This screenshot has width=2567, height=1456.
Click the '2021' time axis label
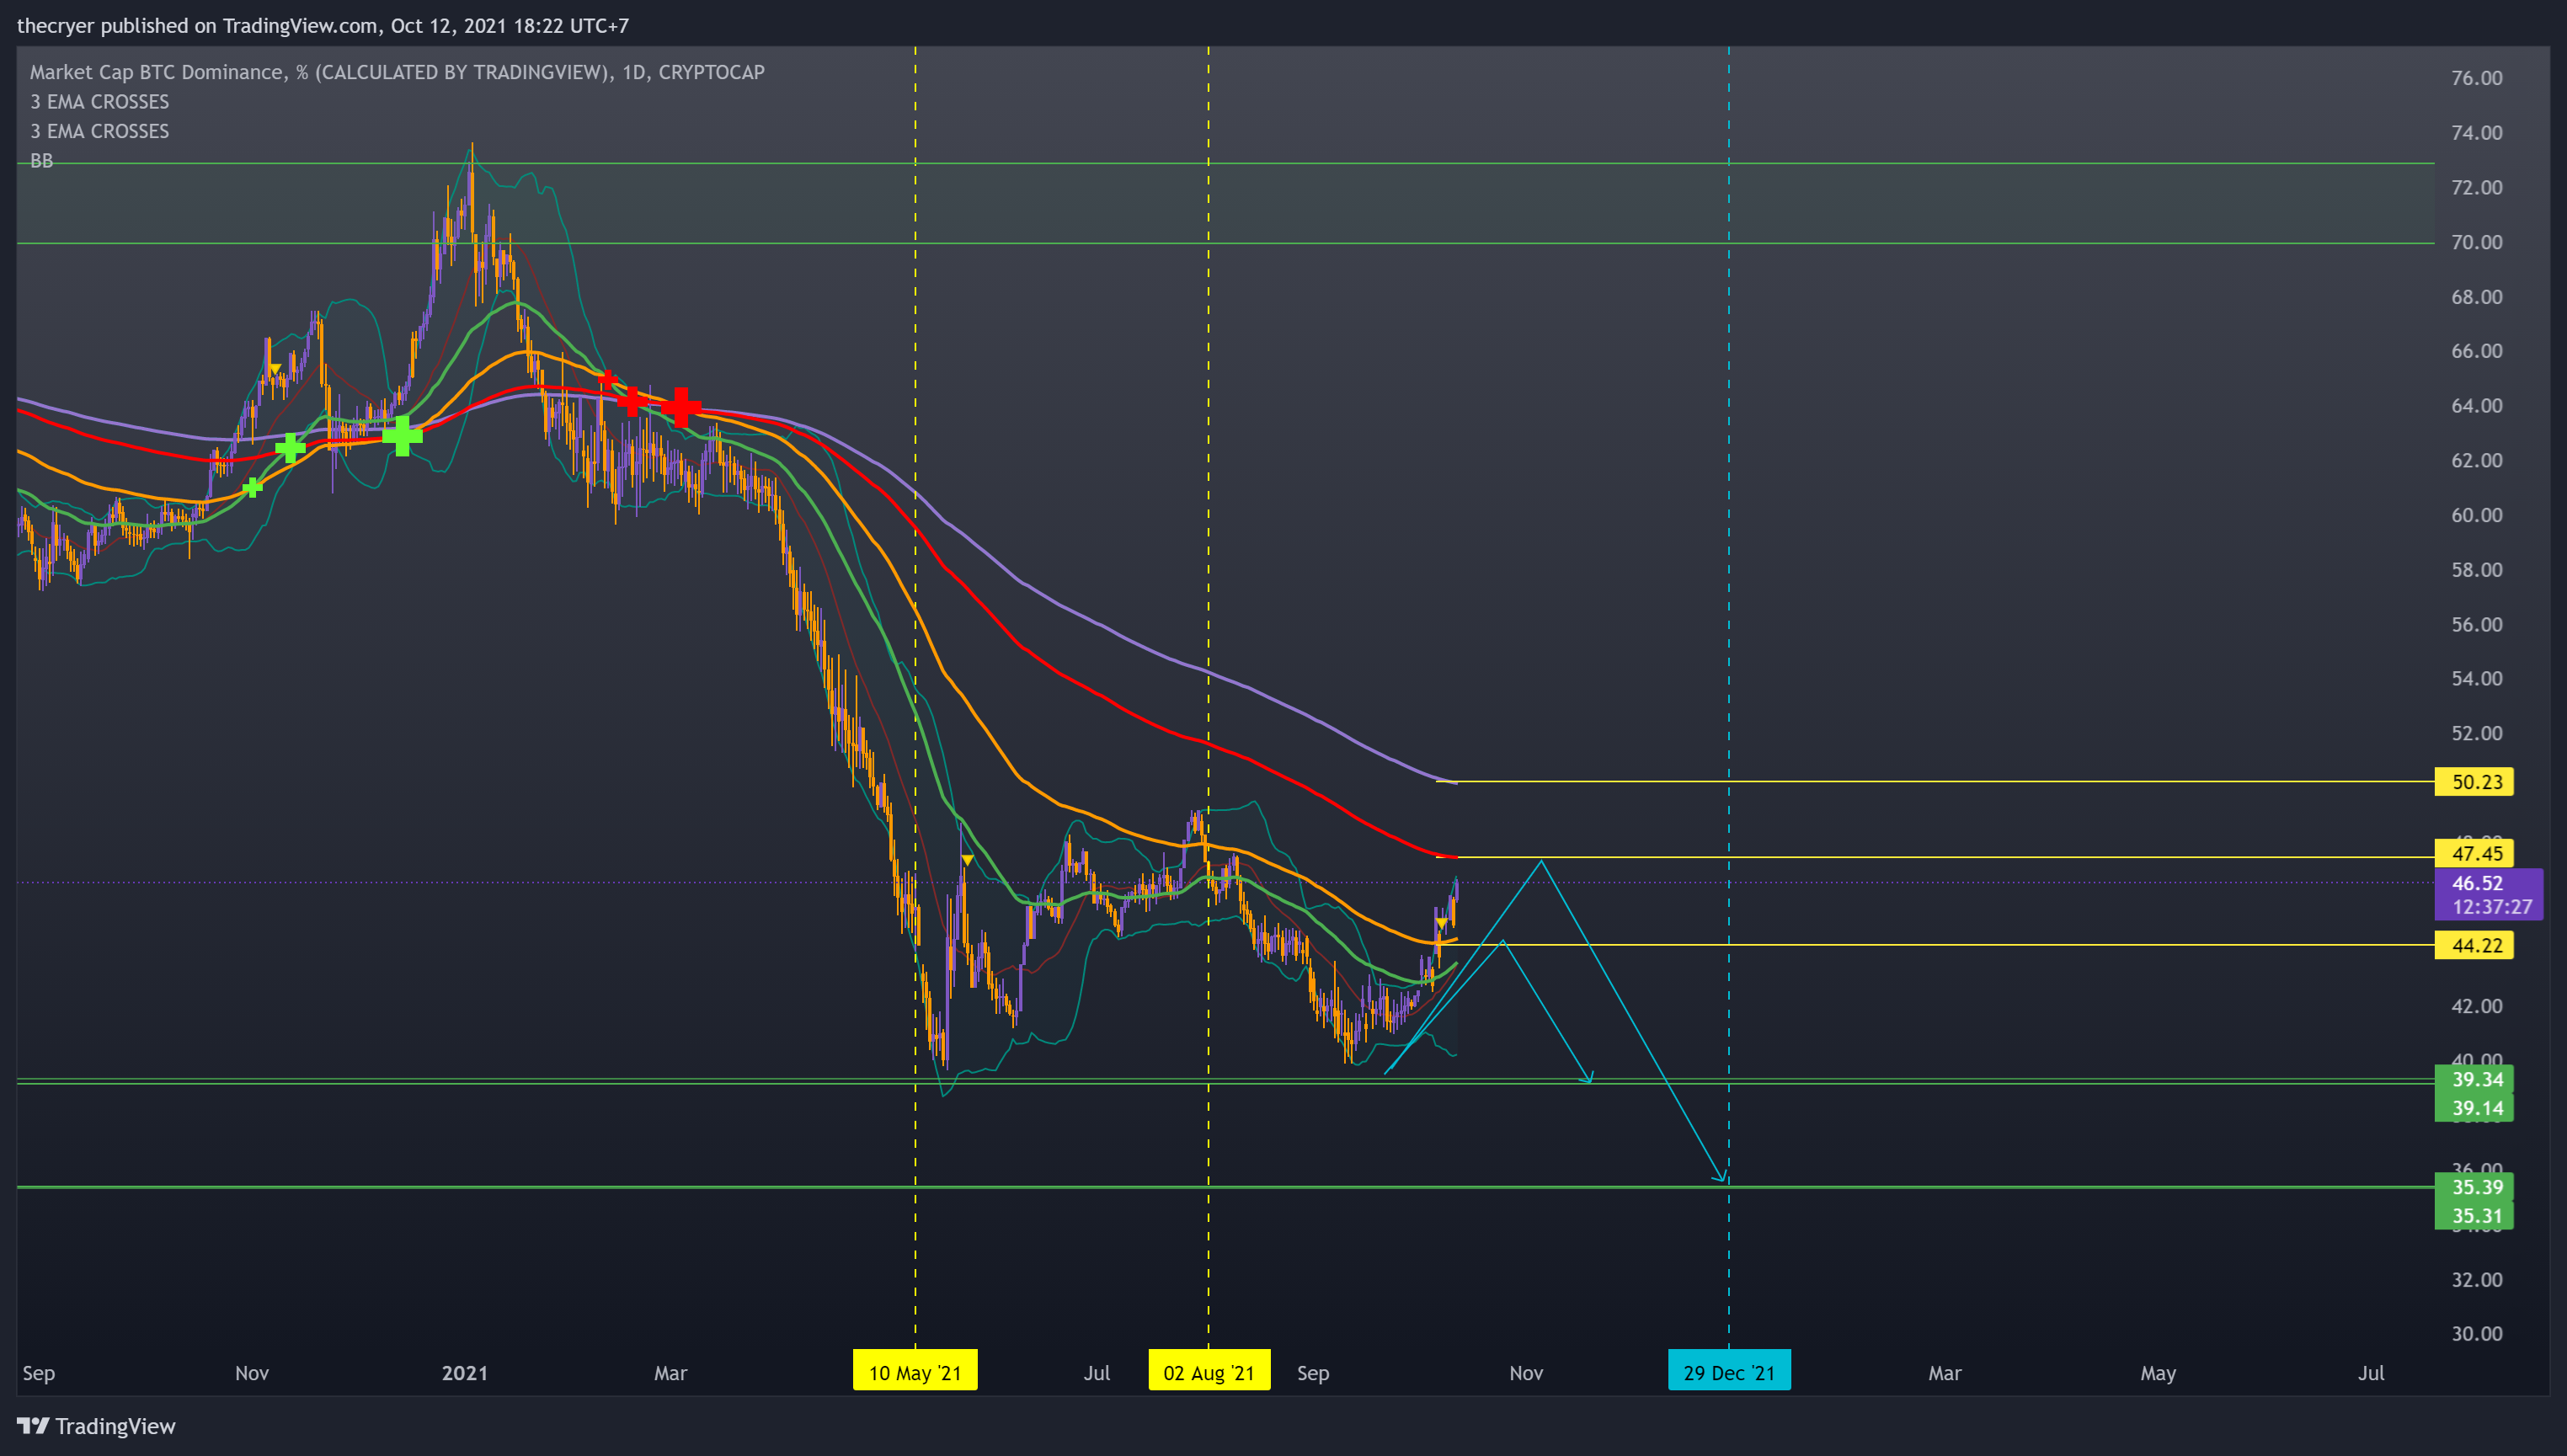tap(465, 1373)
